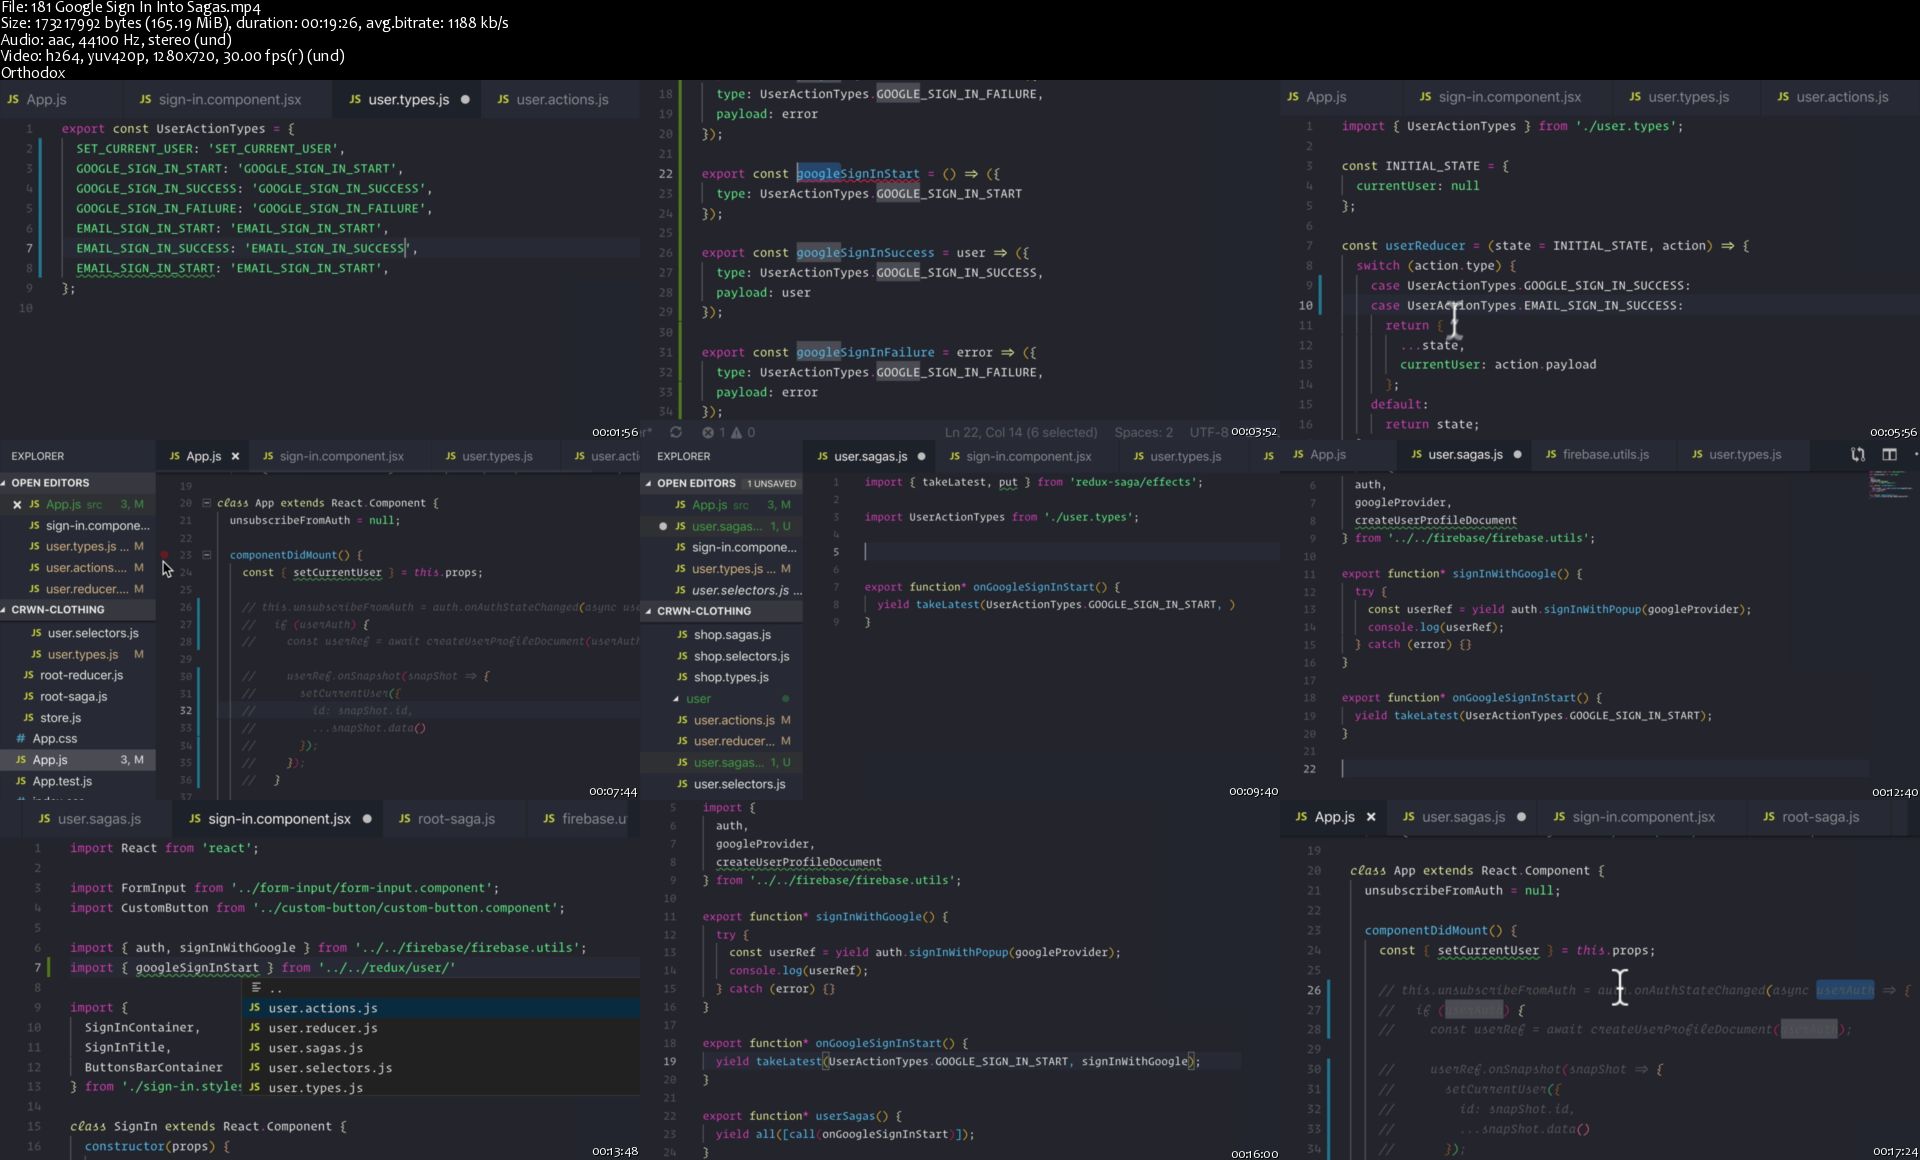Viewport: 1920px width, 1160px height.
Task: Click the unsaved dot on user.types.js tab
Action: [465, 100]
